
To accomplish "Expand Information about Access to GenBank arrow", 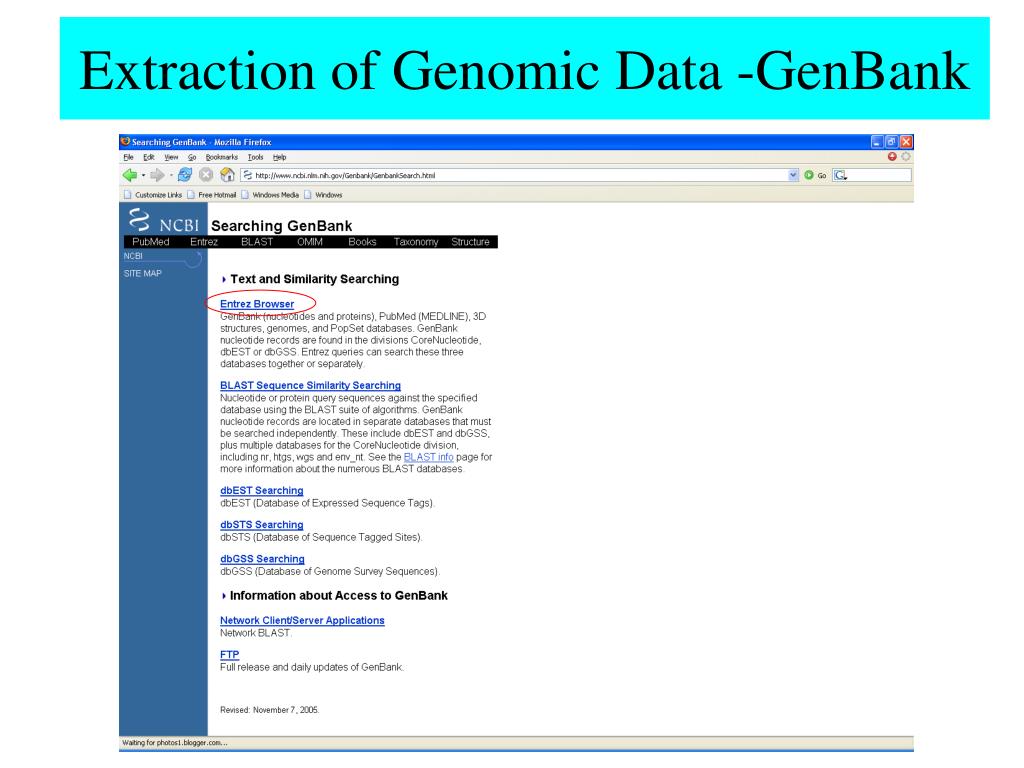I will coord(224,596).
